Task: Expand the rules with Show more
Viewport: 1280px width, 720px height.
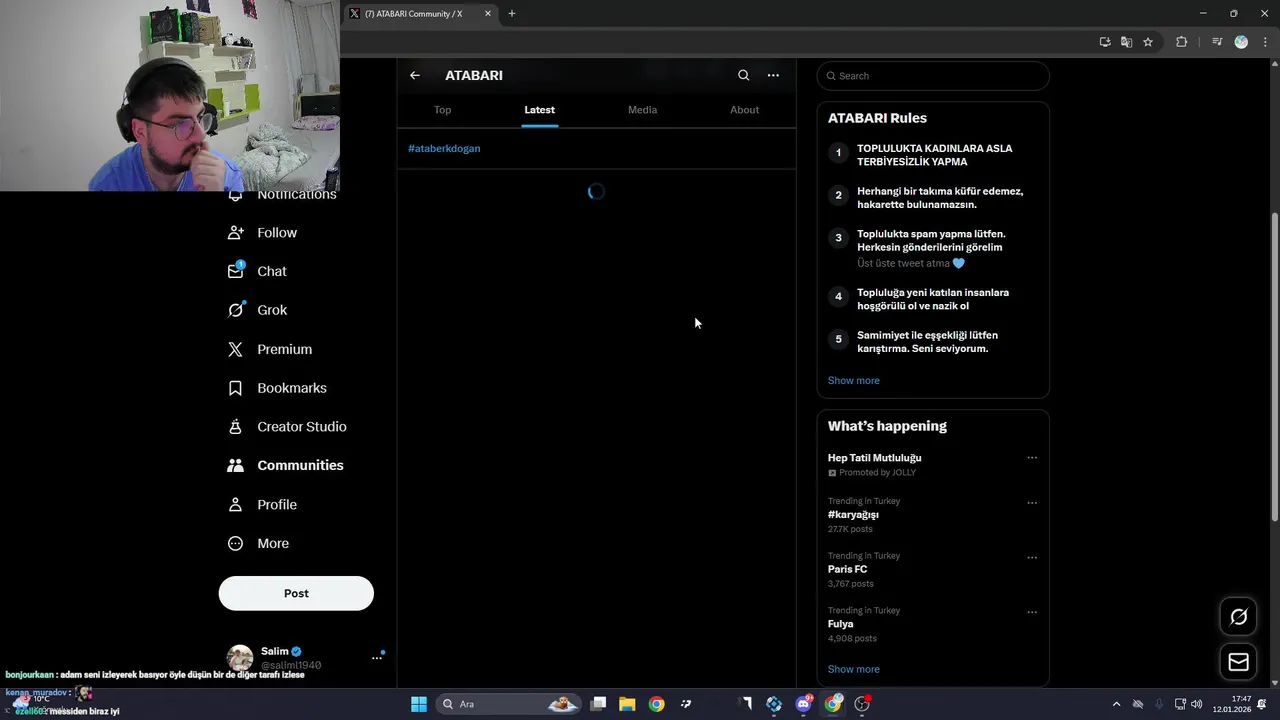Action: 853,380
